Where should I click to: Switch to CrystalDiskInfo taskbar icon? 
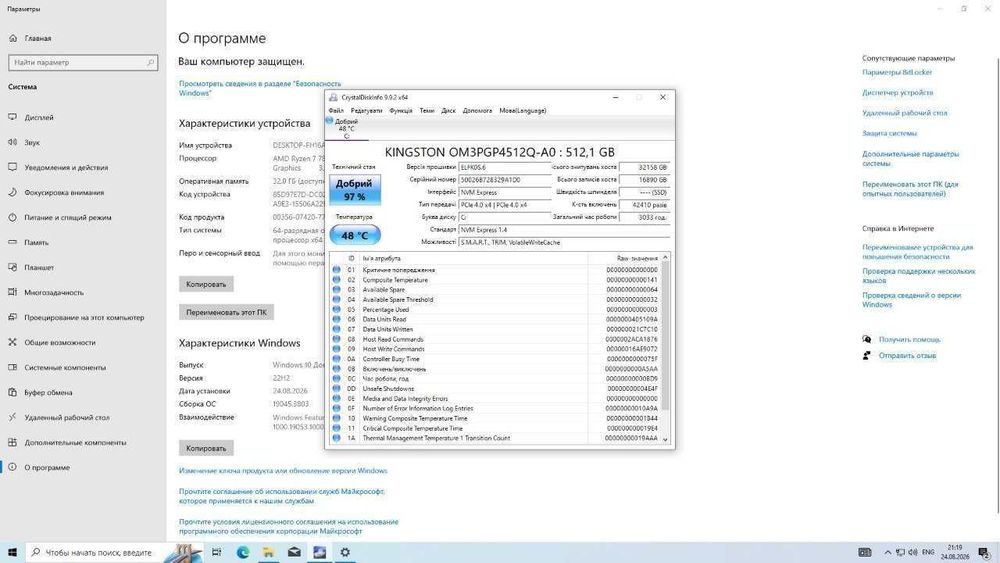point(320,552)
